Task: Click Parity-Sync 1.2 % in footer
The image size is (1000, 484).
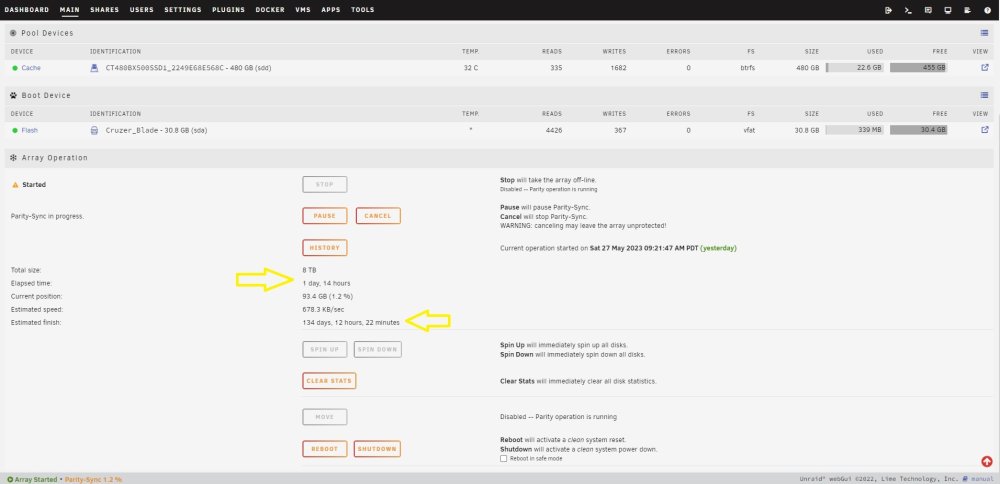Action: pyautogui.click(x=93, y=479)
